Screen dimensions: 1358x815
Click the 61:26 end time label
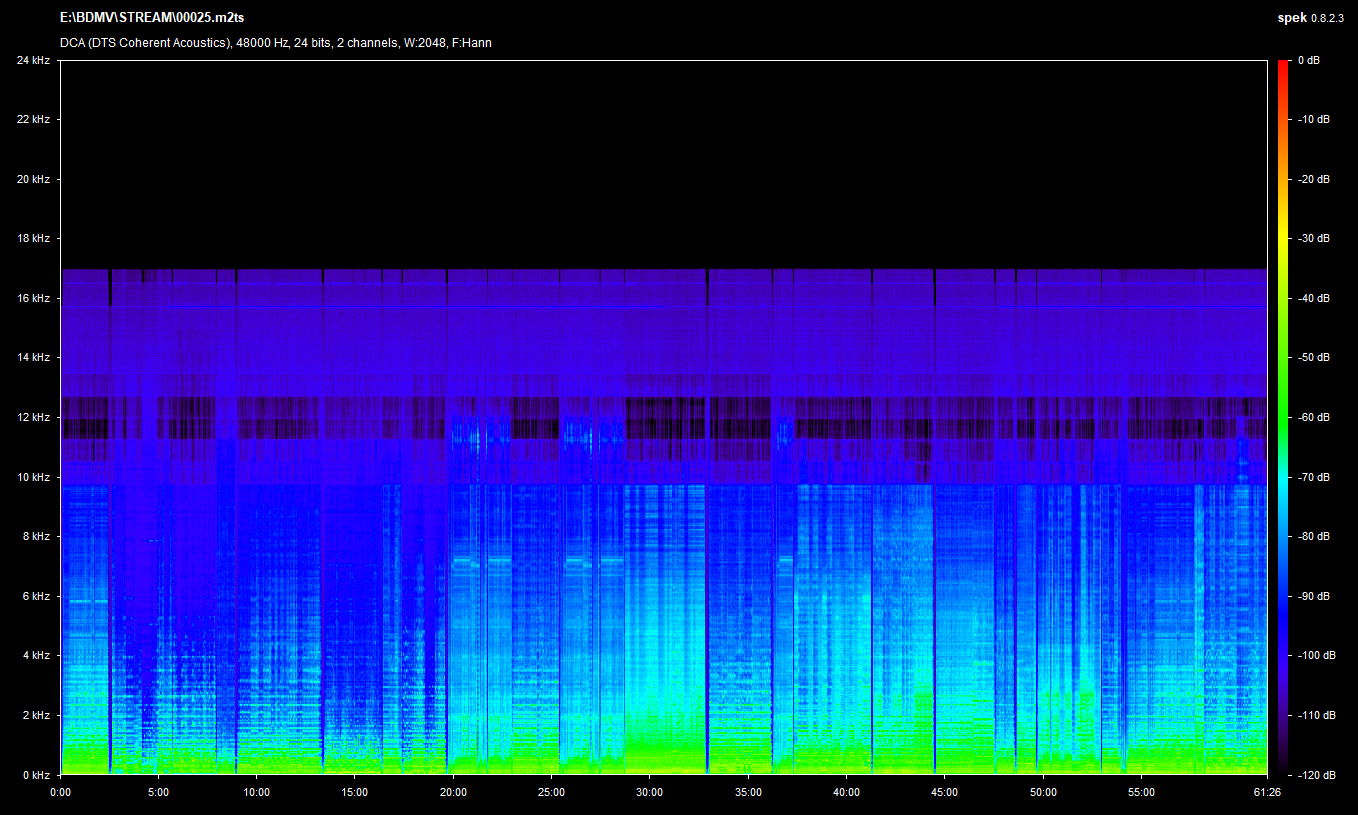[1266, 792]
